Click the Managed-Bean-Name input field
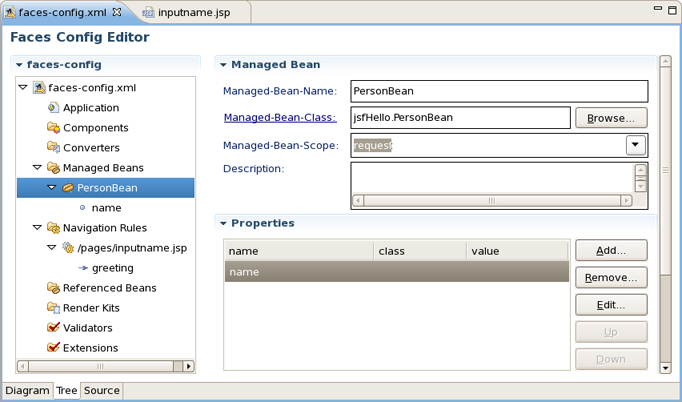Viewport: 682px width, 402px height. (499, 91)
